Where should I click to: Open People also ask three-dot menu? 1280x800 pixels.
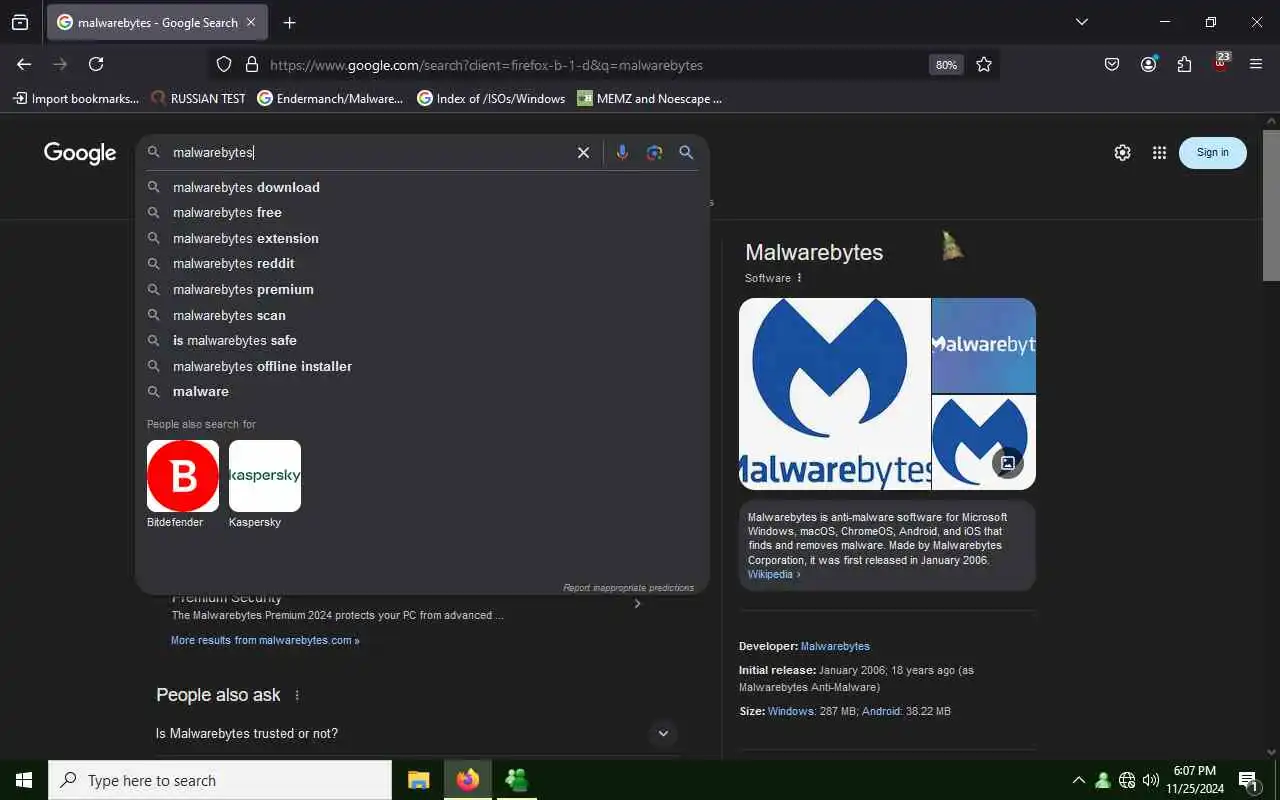coord(297,696)
